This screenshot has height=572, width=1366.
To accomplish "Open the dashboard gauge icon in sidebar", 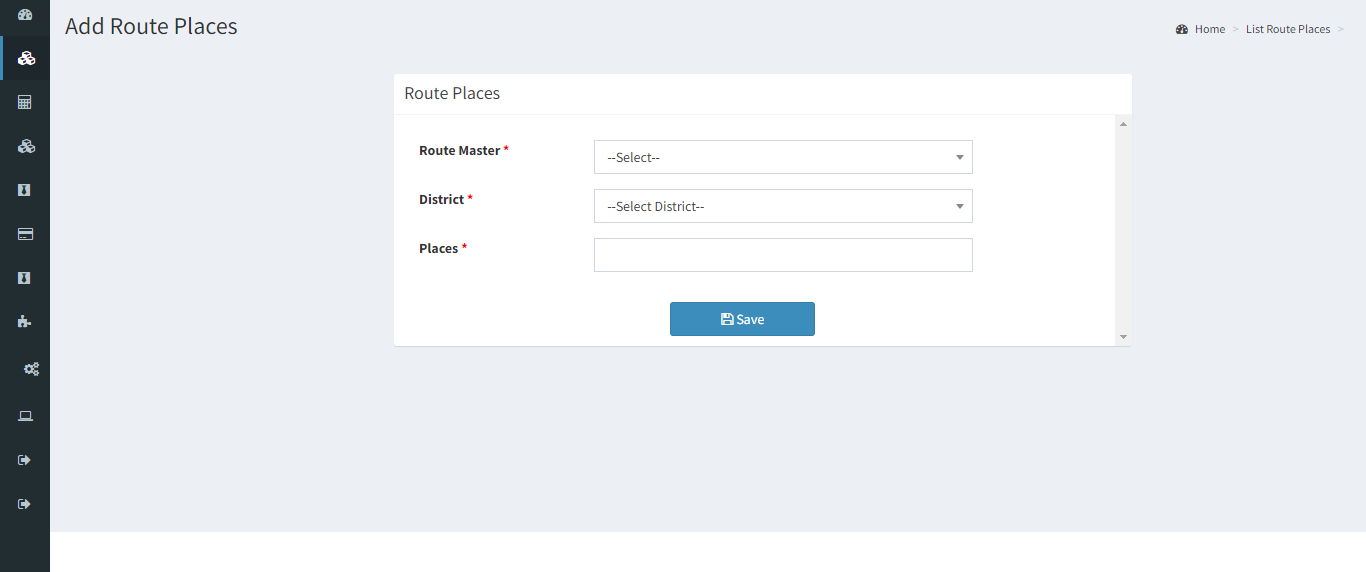I will click(25, 15).
